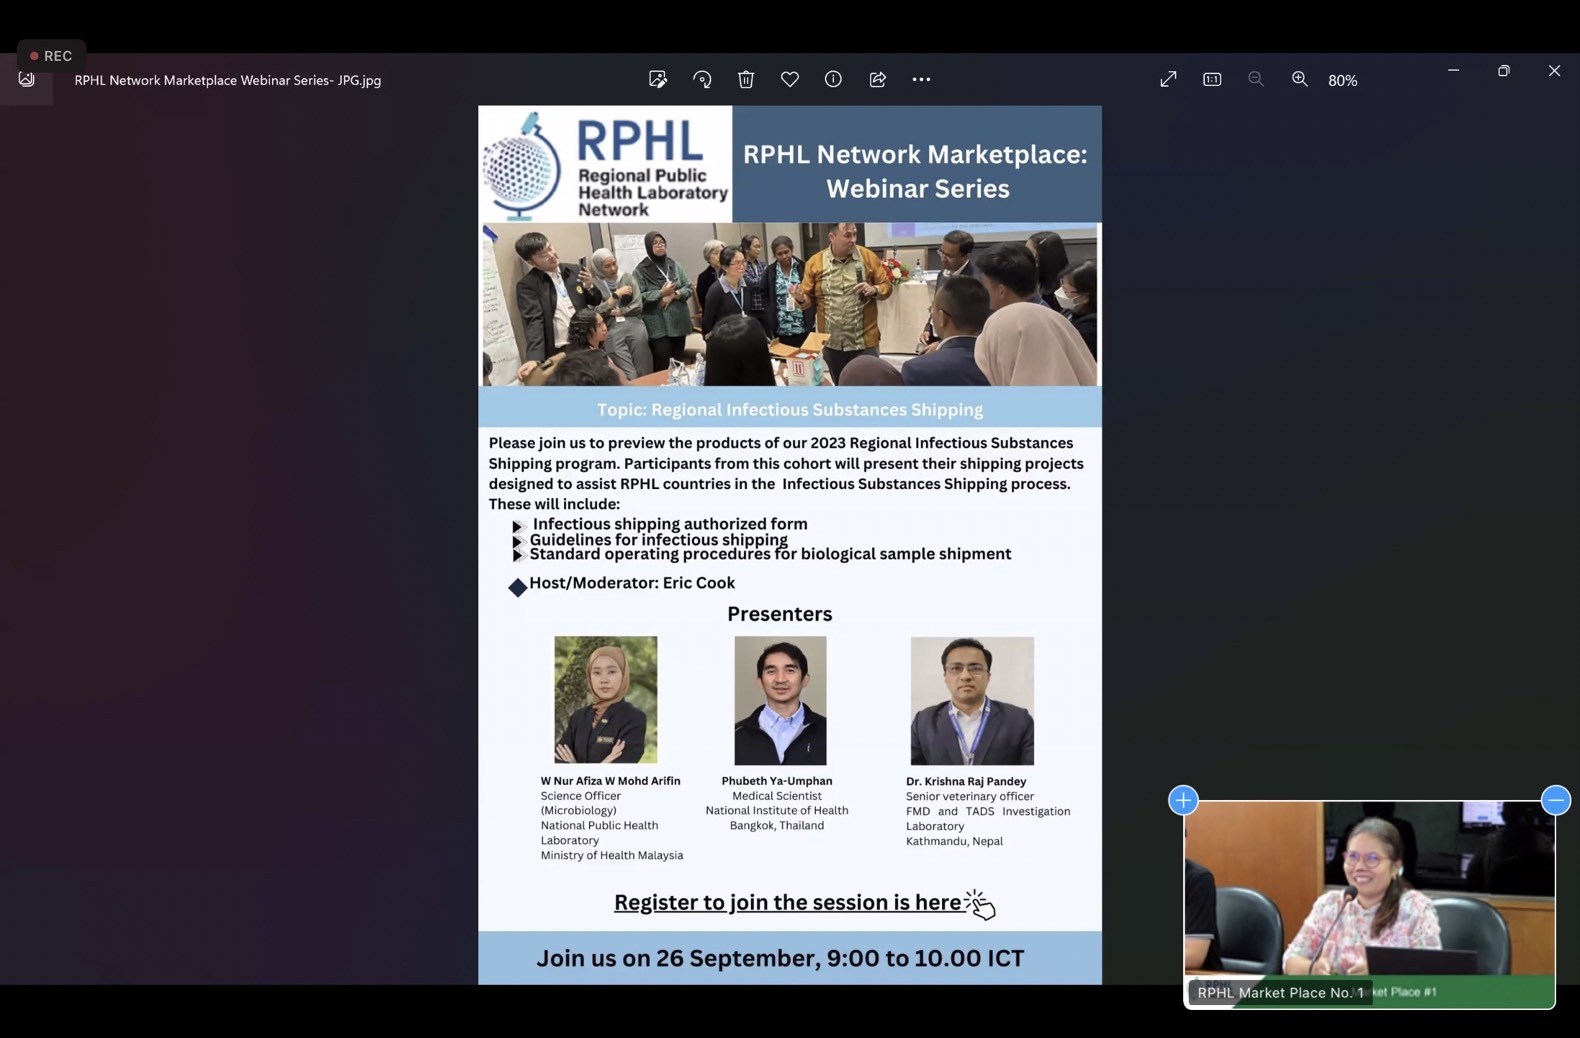Click the name Dr. Krishna Raj Pandey

pyautogui.click(x=966, y=781)
